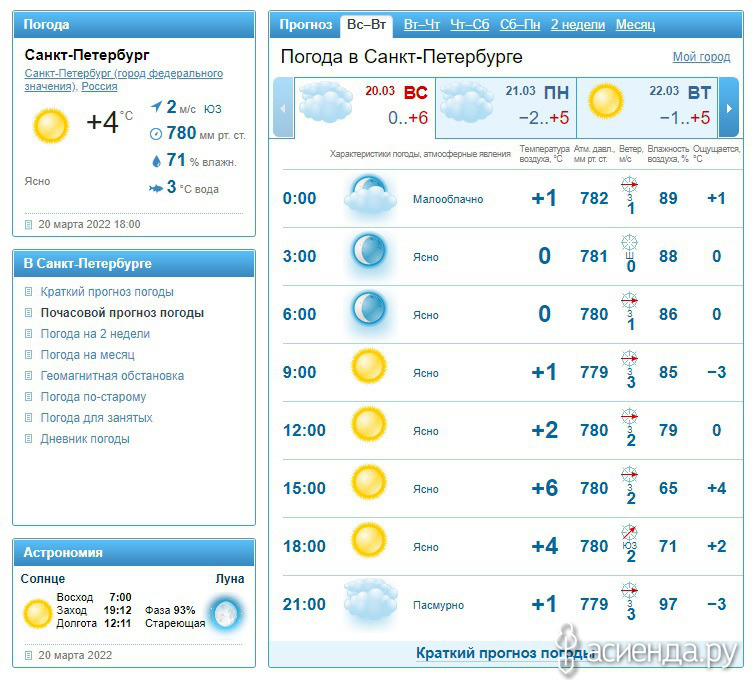756x680 pixels.
Task: Click the crescent moon icon at 3:00
Action: tap(369, 251)
